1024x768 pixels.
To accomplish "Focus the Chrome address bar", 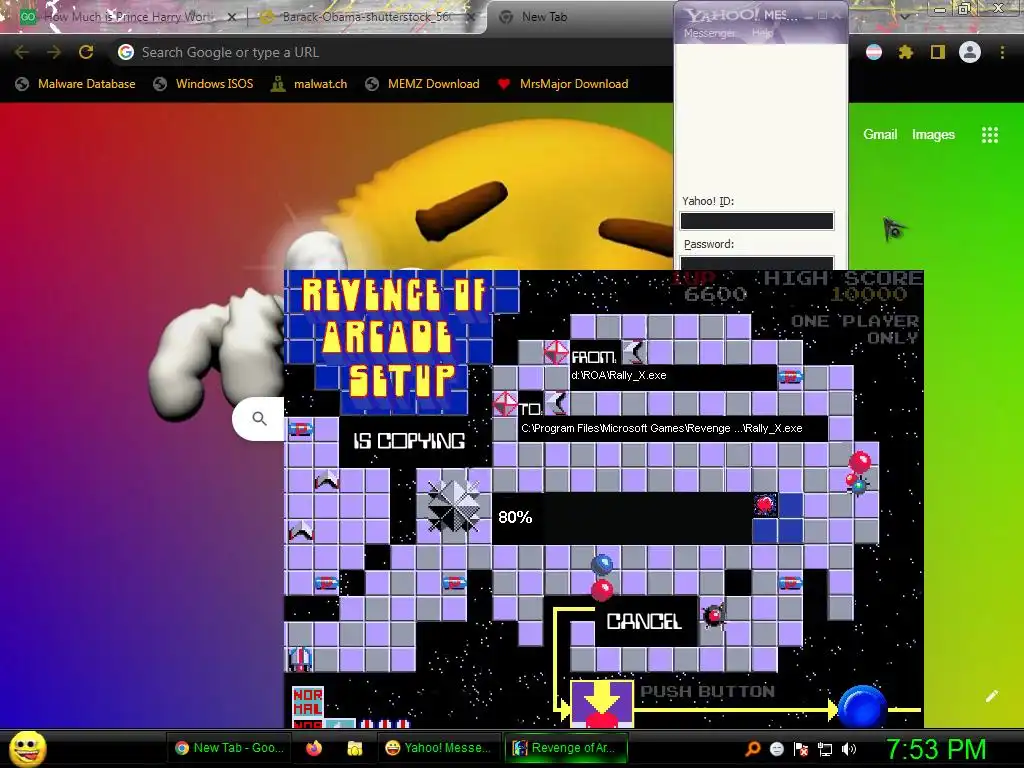I will (392, 52).
